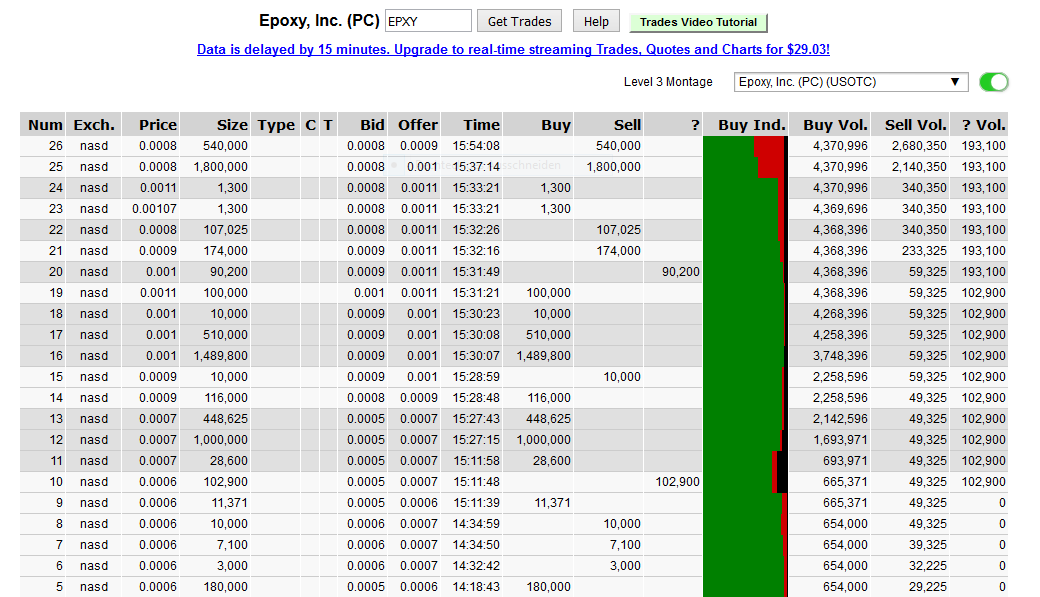Open the Epoxy, Inc. (PC) (USOTC) dropdown

tap(850, 82)
